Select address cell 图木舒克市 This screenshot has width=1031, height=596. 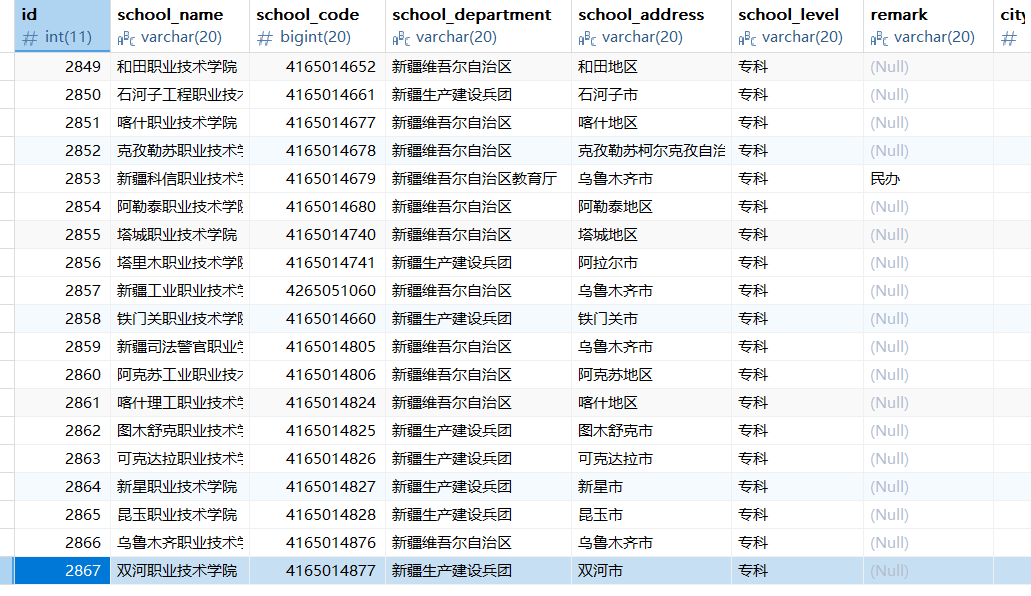tap(651, 430)
